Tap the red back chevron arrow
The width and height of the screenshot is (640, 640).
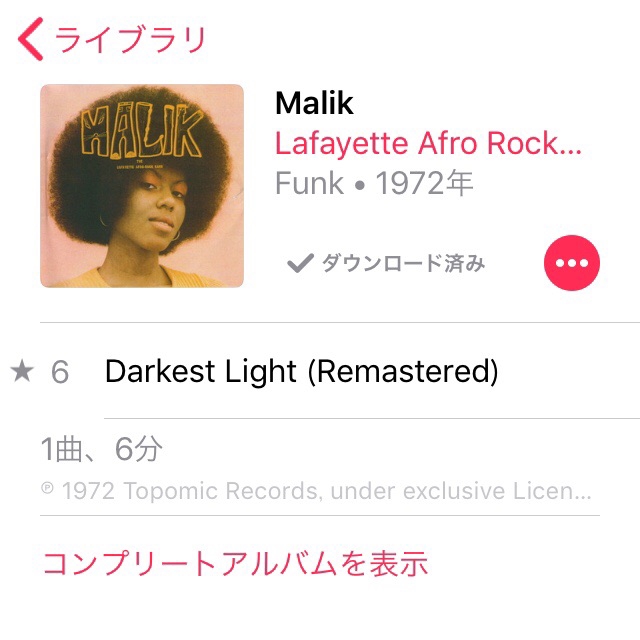click(x=30, y=39)
